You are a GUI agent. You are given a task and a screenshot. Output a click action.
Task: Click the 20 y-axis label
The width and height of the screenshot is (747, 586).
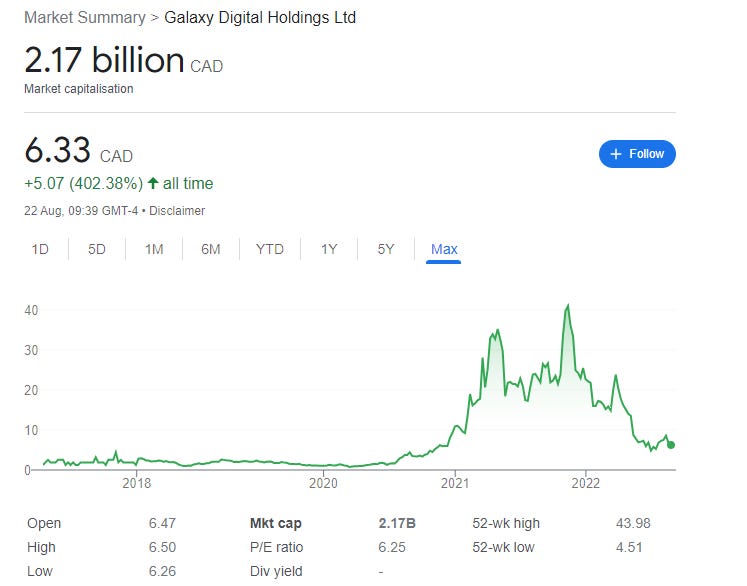(31, 390)
